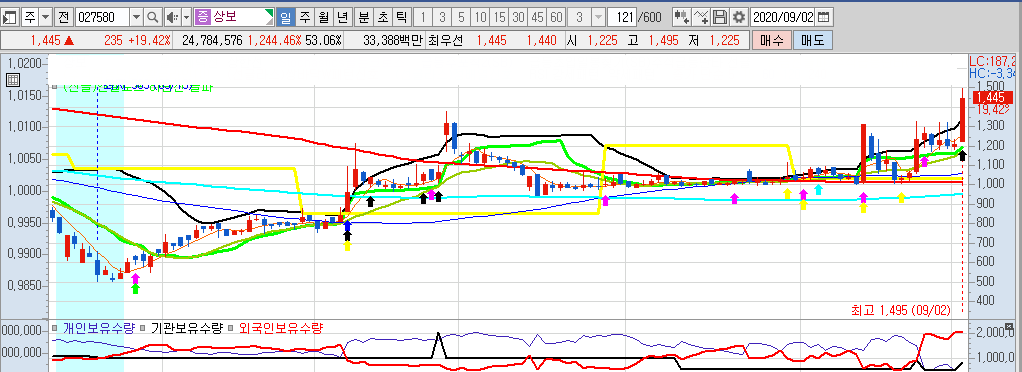
Task: Click the save chart floppy disk icon
Action: pyautogui.click(x=720, y=16)
